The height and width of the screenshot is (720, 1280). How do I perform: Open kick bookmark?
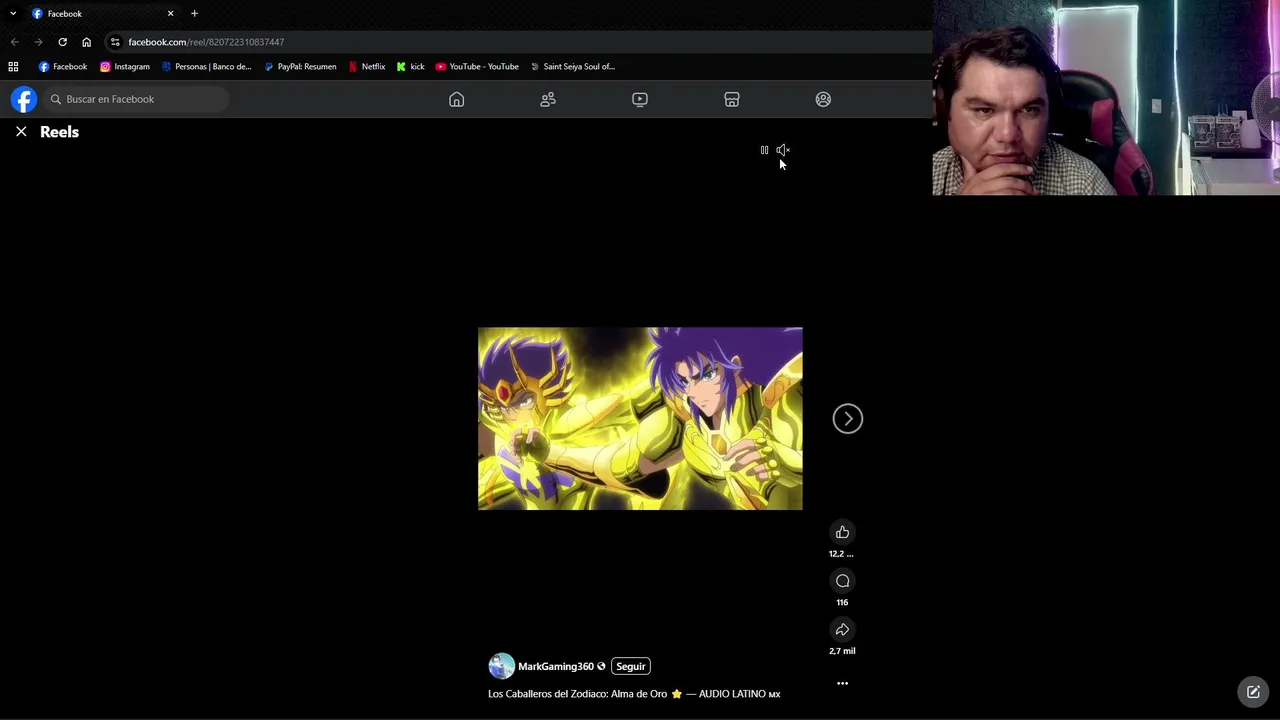tap(410, 67)
